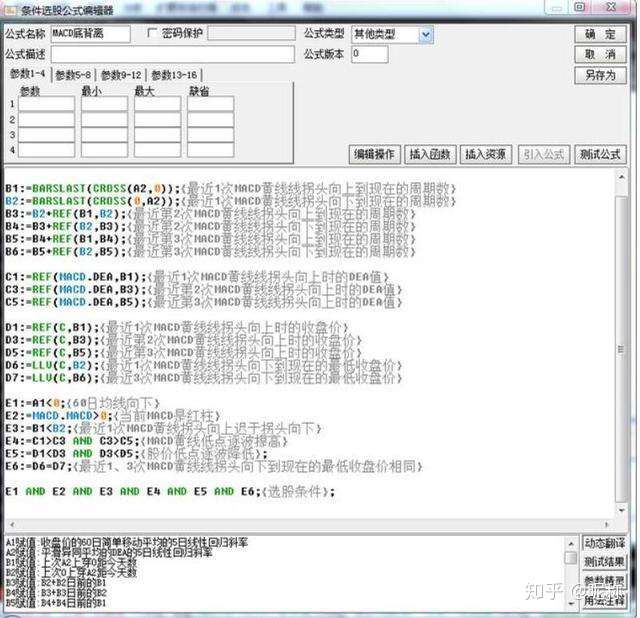Click row 1 参数 name field

[x=47, y=104]
